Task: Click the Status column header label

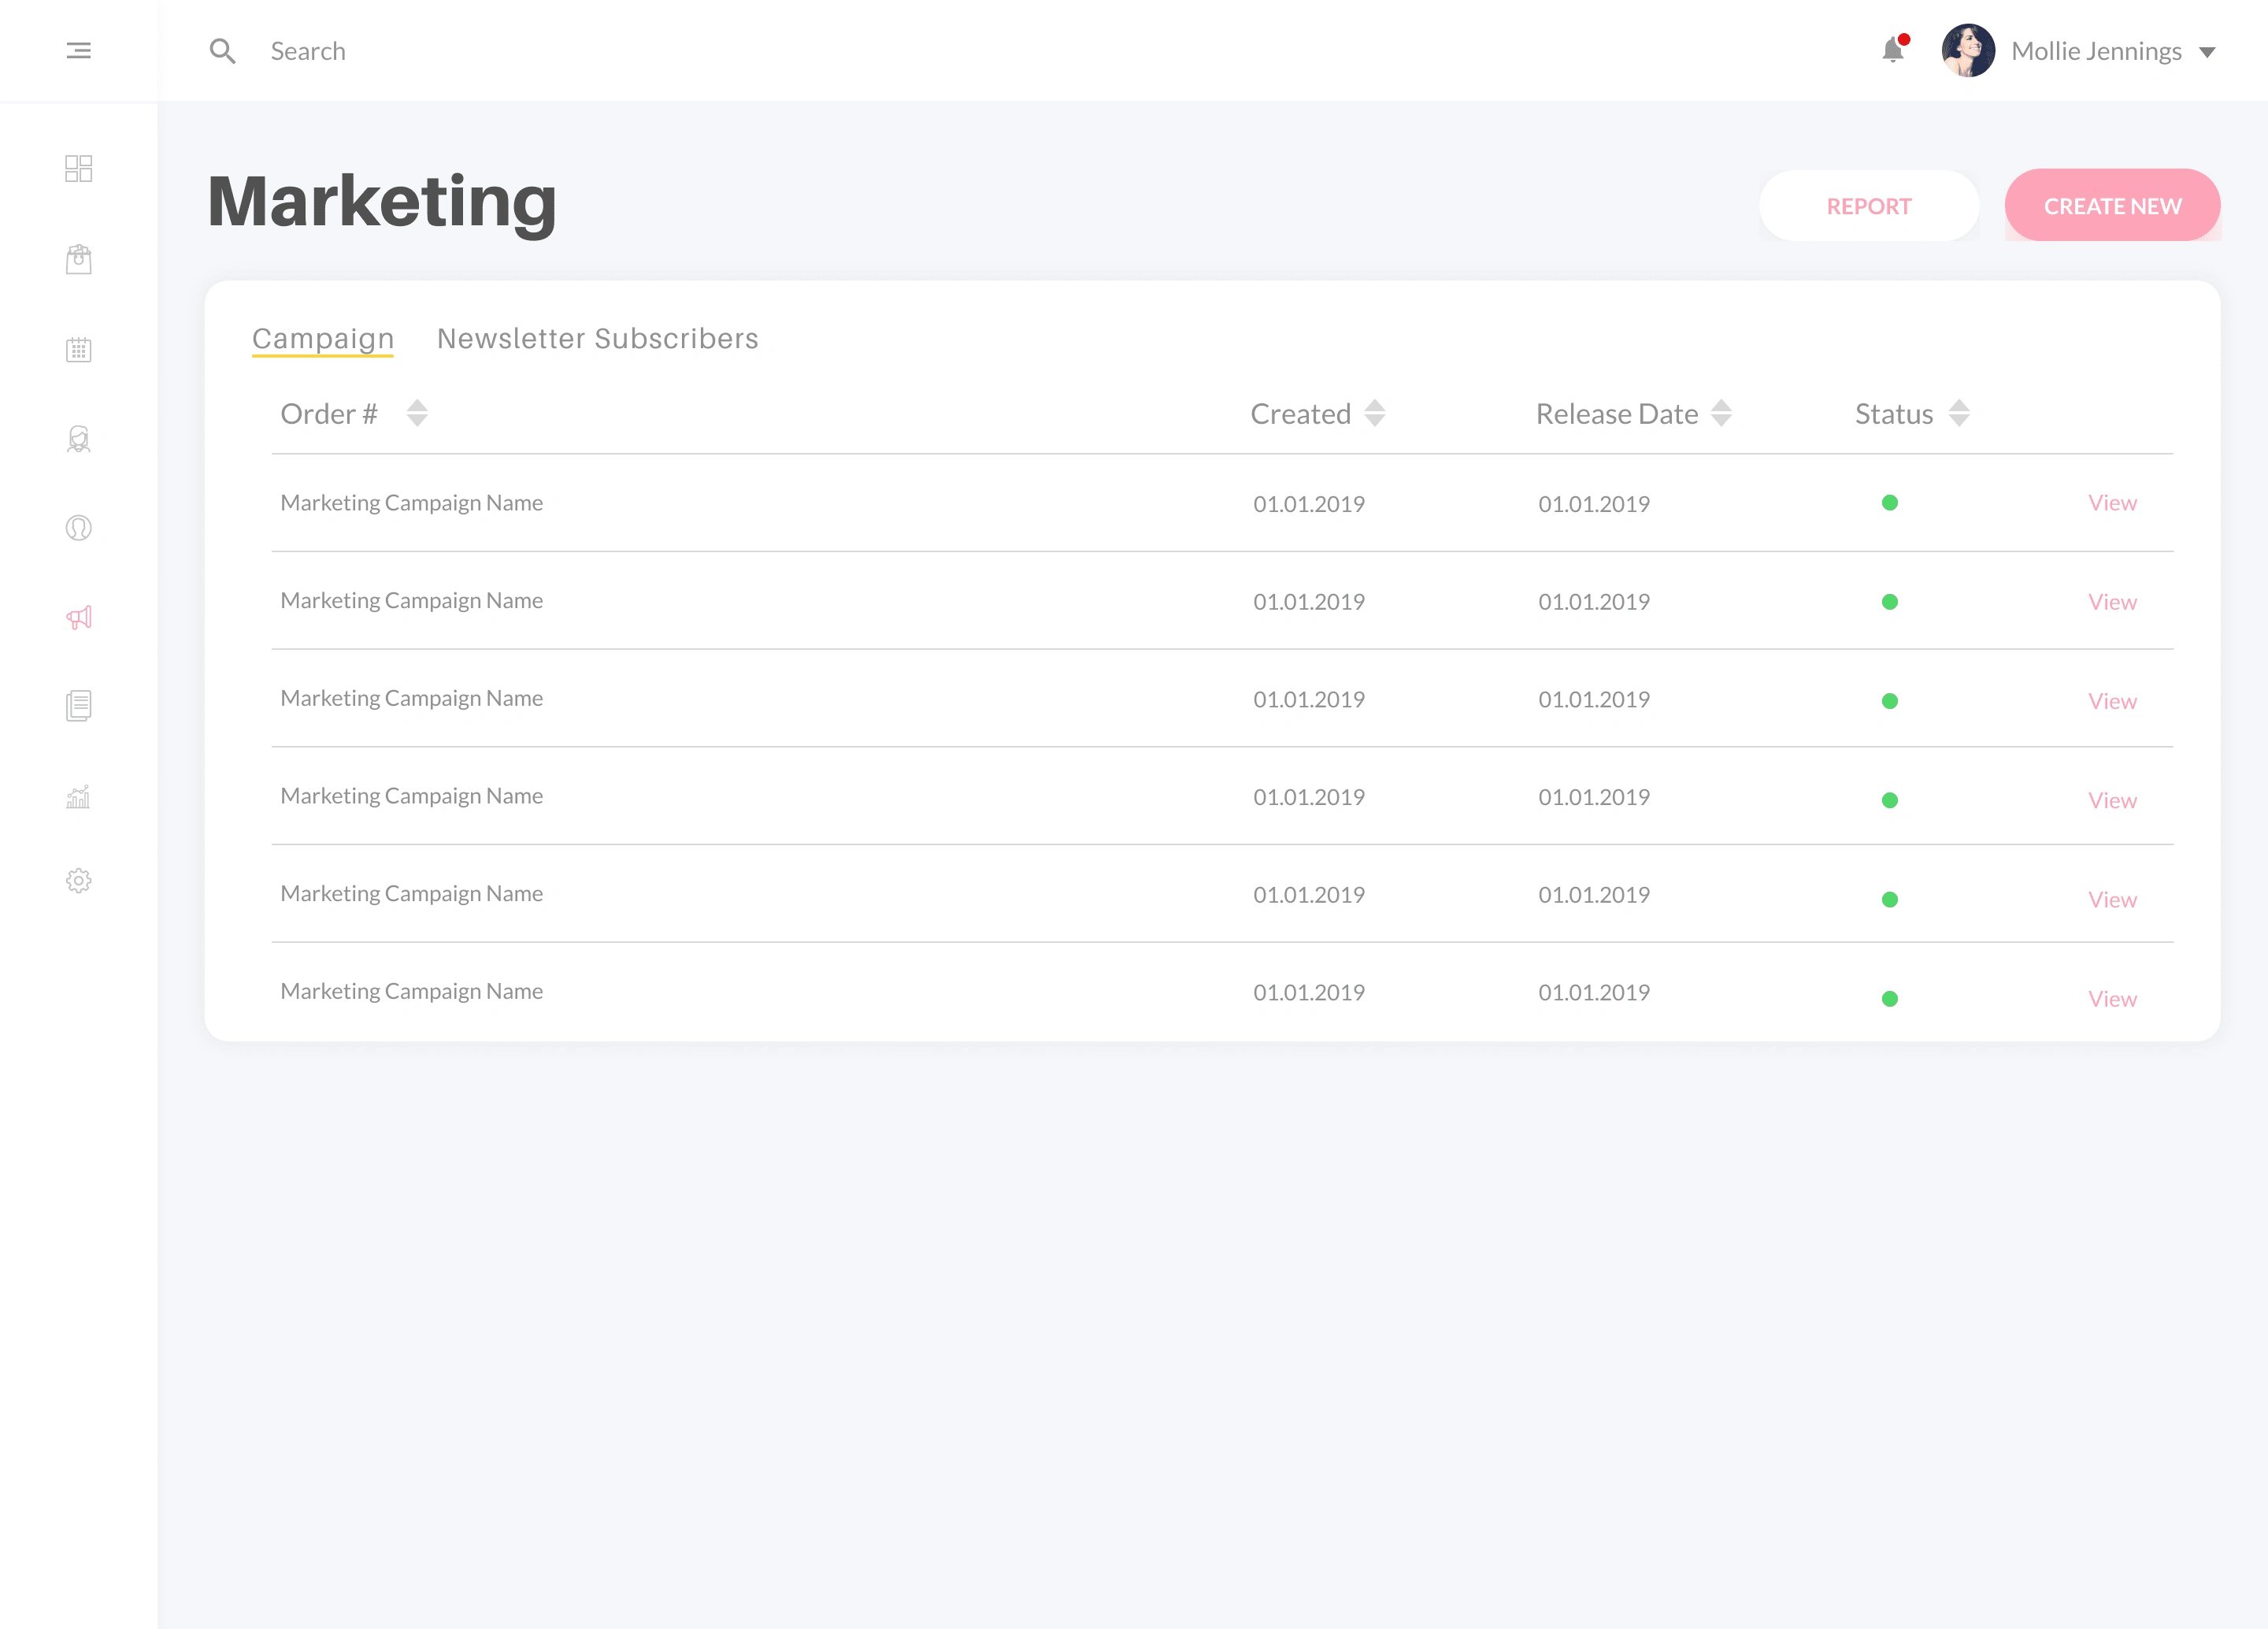Action: click(x=1894, y=414)
